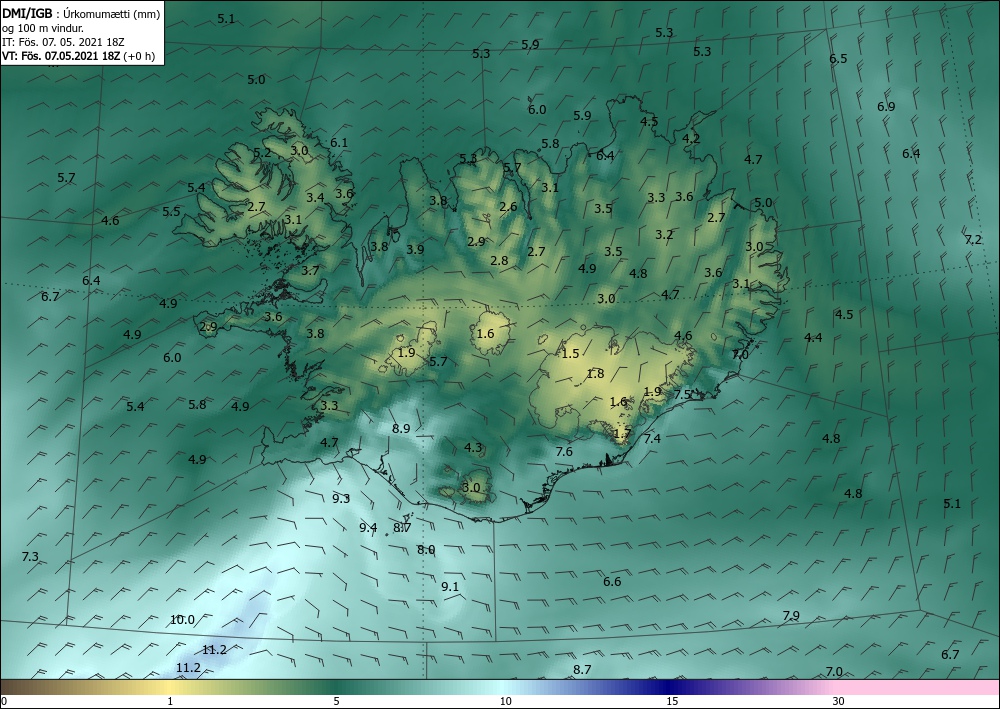1000x709 pixels.
Task: Click the 7.3 value on the map
Action: pos(30,557)
